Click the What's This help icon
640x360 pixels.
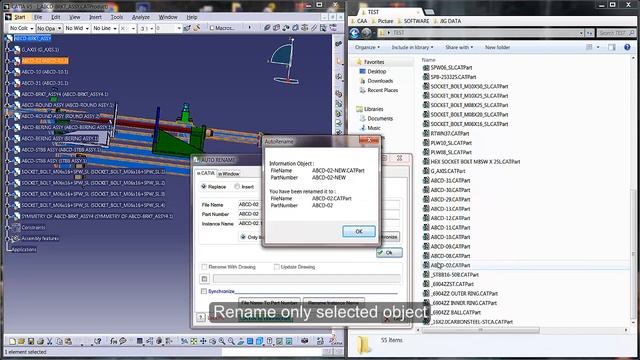click(98, 341)
